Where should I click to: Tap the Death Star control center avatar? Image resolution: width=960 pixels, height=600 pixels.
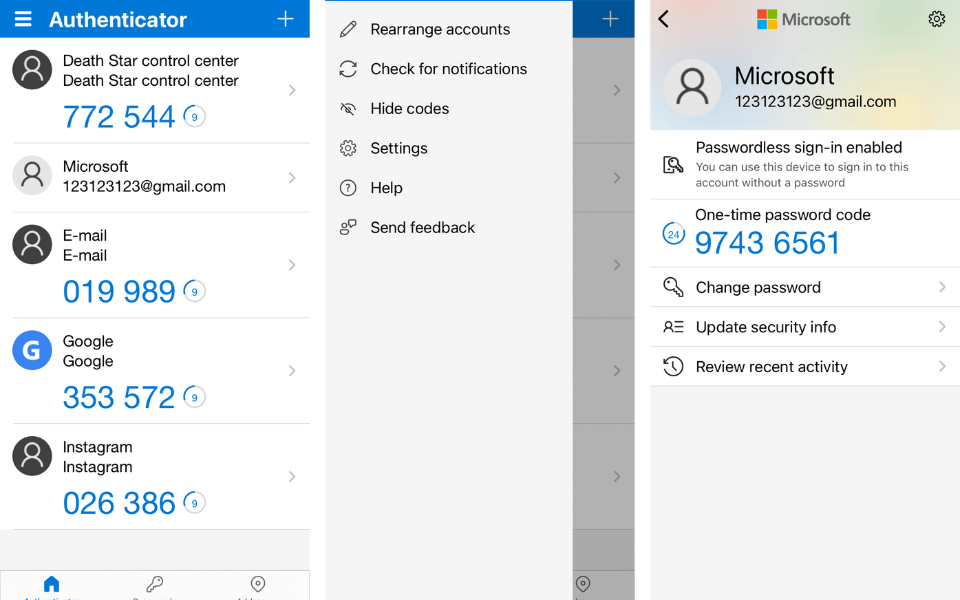point(32,70)
